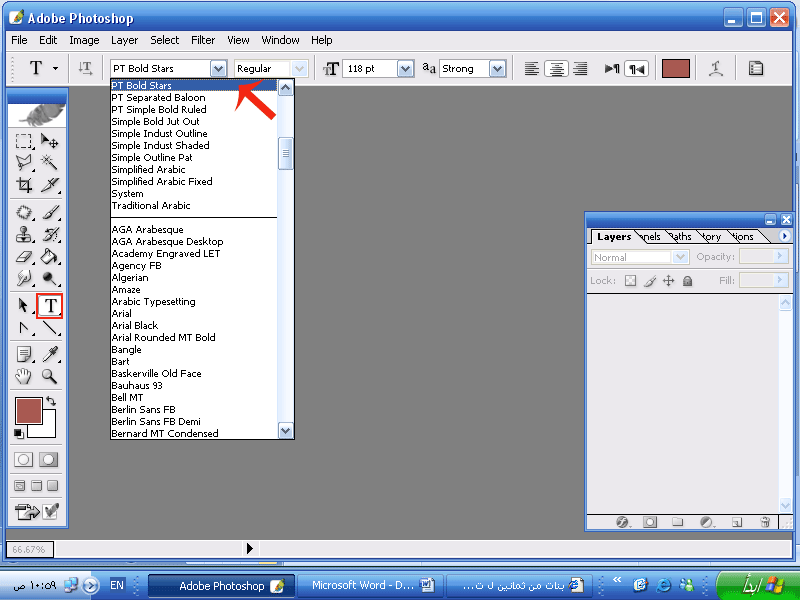Image resolution: width=800 pixels, height=600 pixels.
Task: Switch to the Paths tab
Action: [680, 237]
